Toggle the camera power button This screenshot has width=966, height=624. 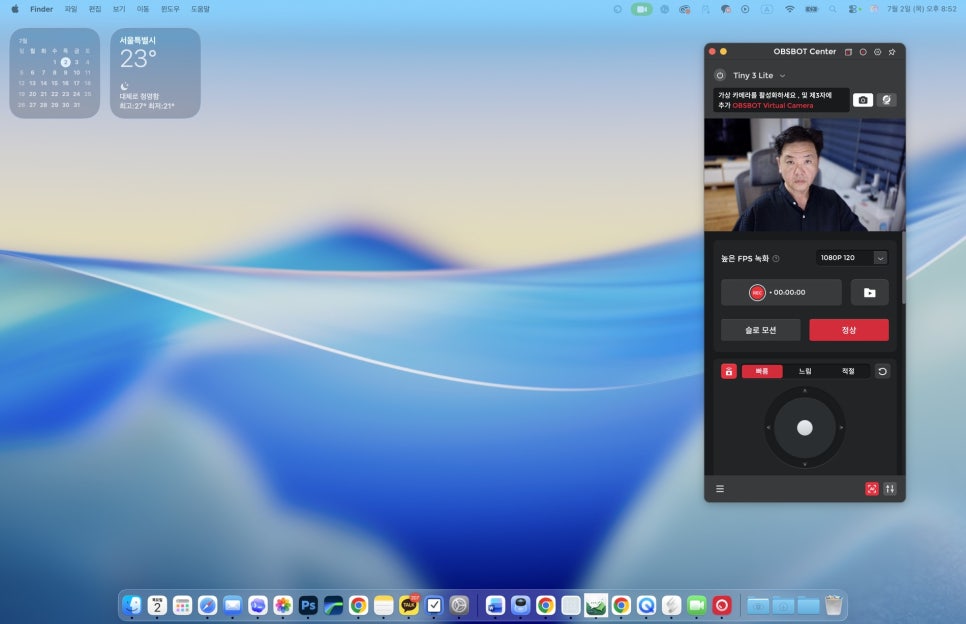720,75
